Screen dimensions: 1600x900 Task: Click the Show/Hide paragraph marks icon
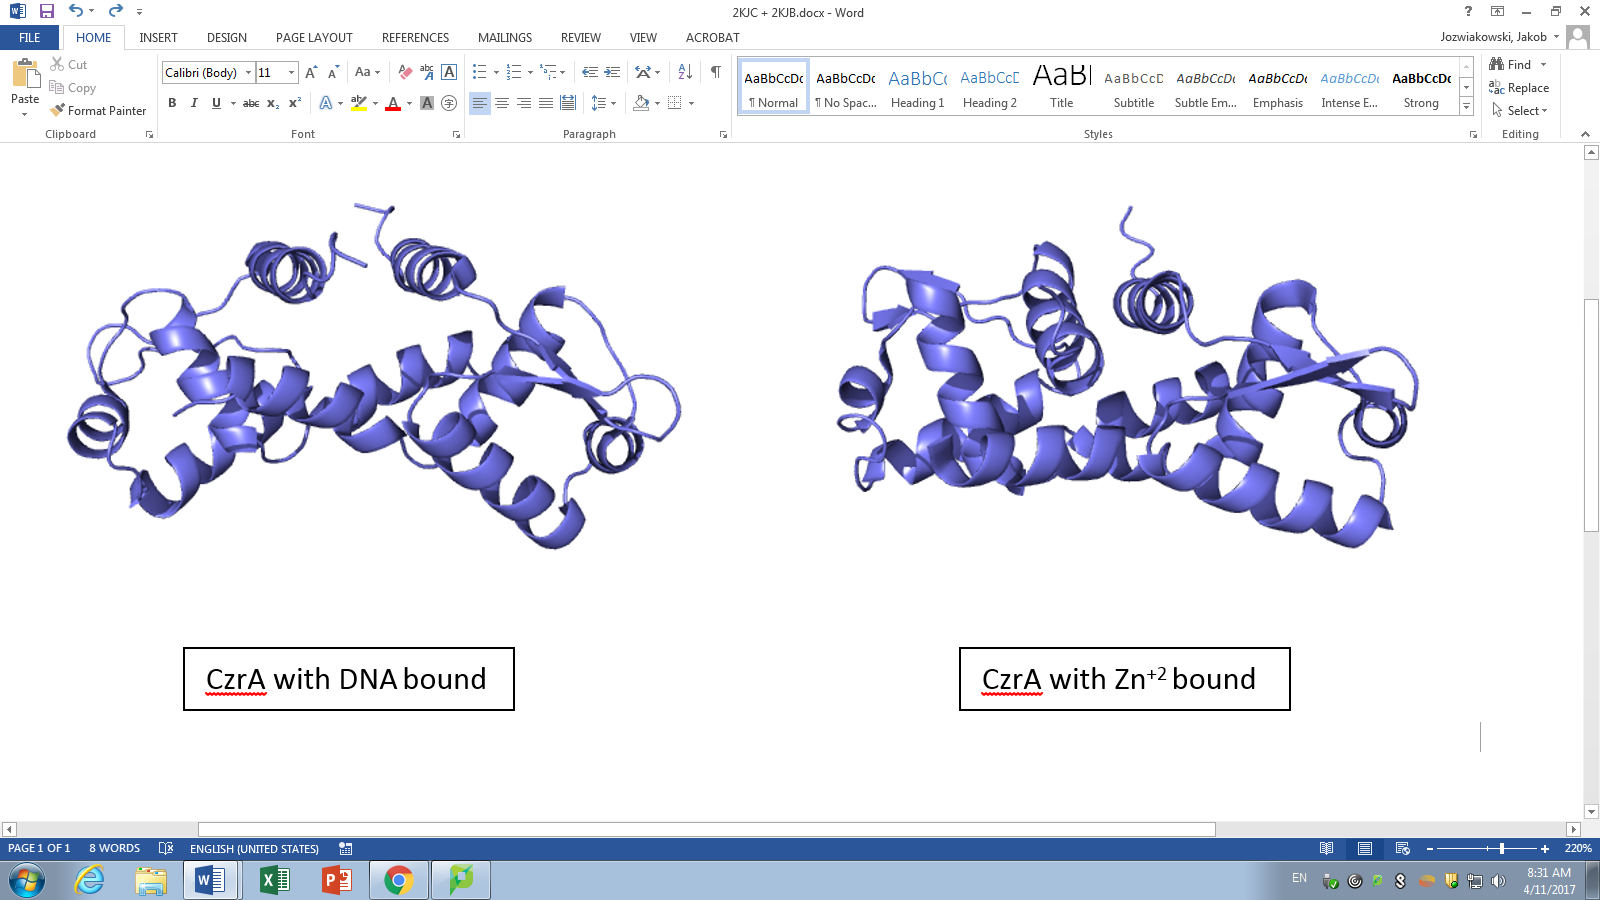[x=715, y=72]
